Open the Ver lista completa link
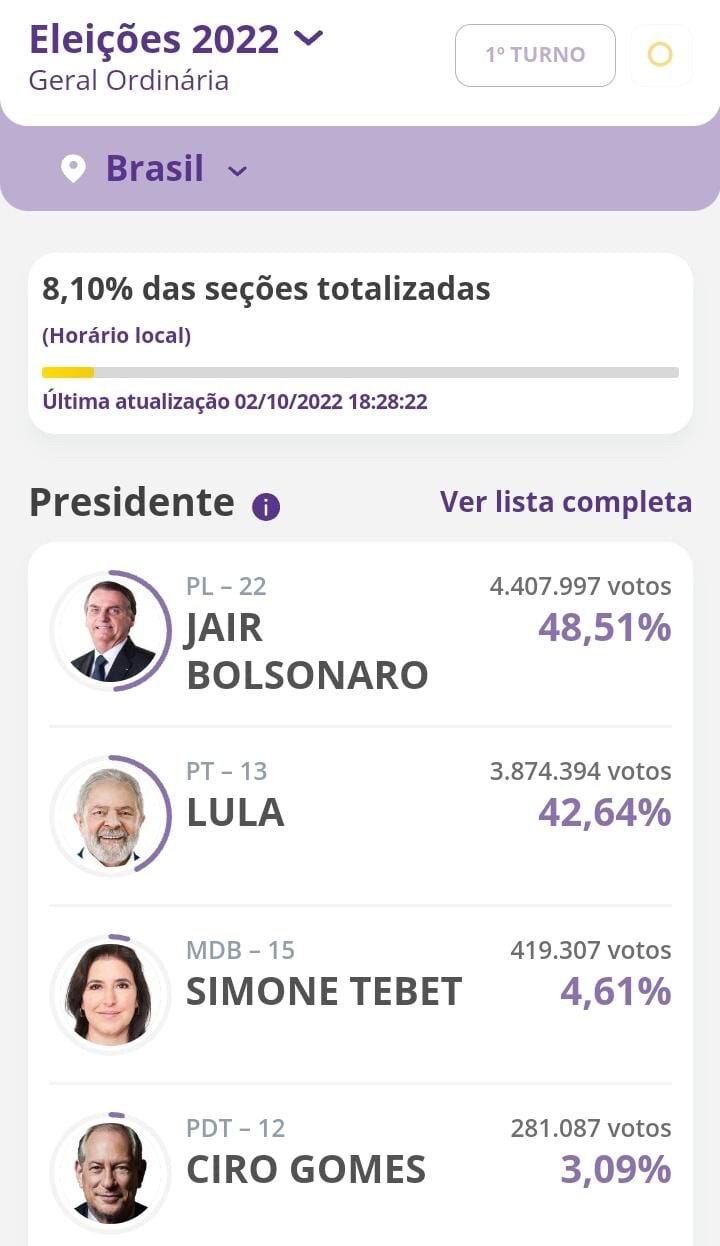This screenshot has height=1246, width=720. click(566, 501)
